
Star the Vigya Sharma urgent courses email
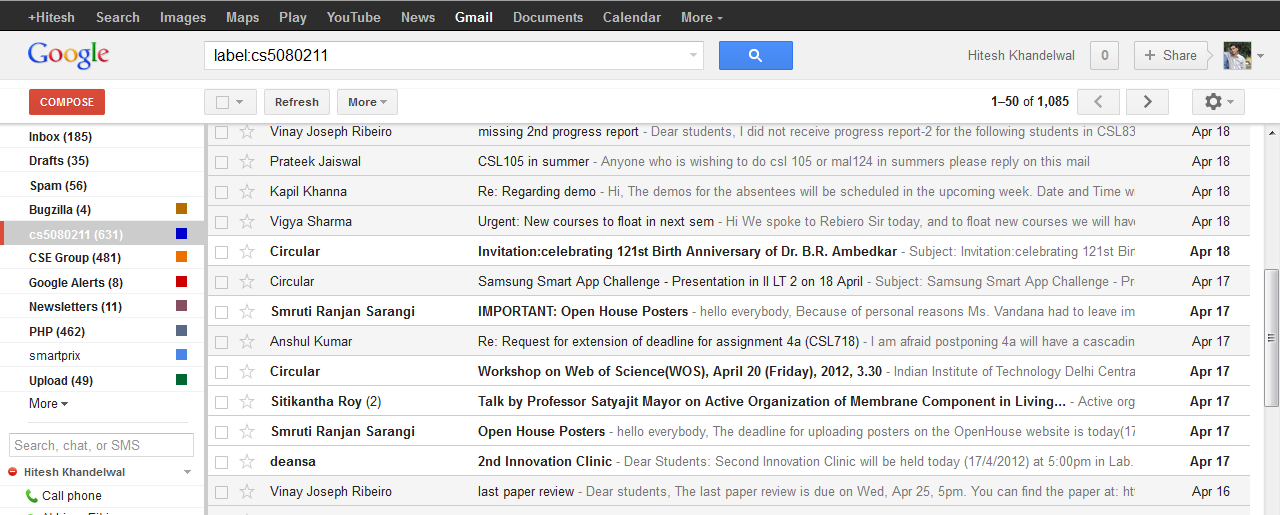click(247, 222)
